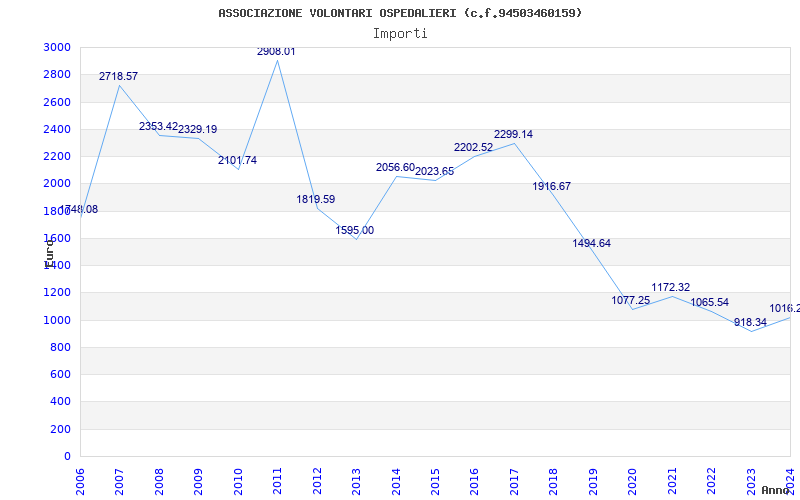
Task: Select the 1494.64 data label
Action: 591,243
